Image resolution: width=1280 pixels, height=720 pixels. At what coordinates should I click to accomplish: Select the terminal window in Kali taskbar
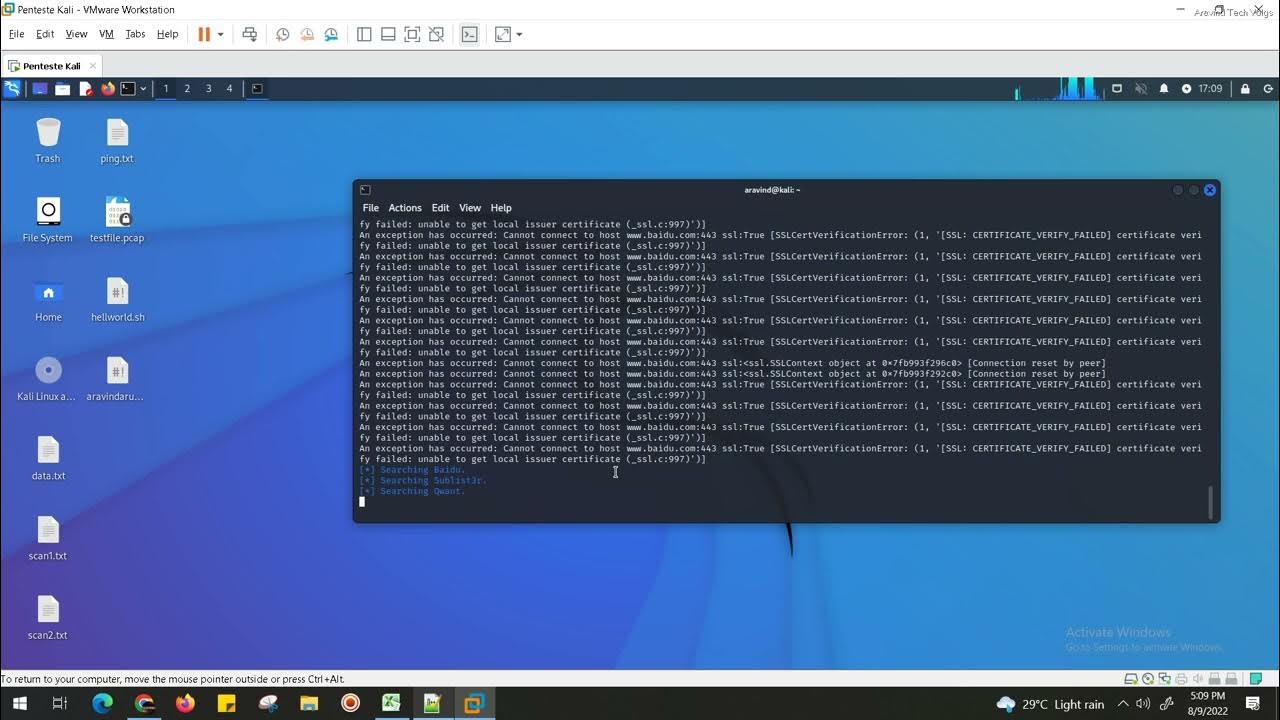(x=257, y=88)
